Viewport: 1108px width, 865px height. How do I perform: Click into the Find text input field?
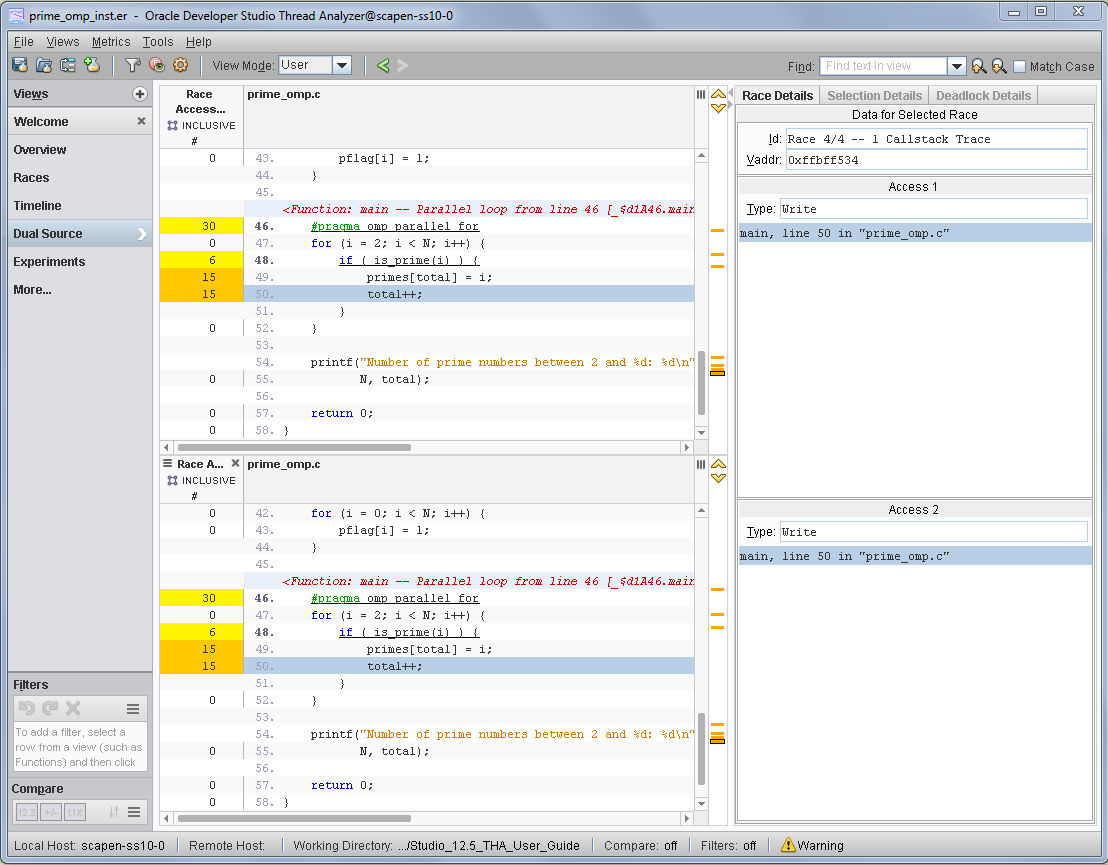[883, 66]
